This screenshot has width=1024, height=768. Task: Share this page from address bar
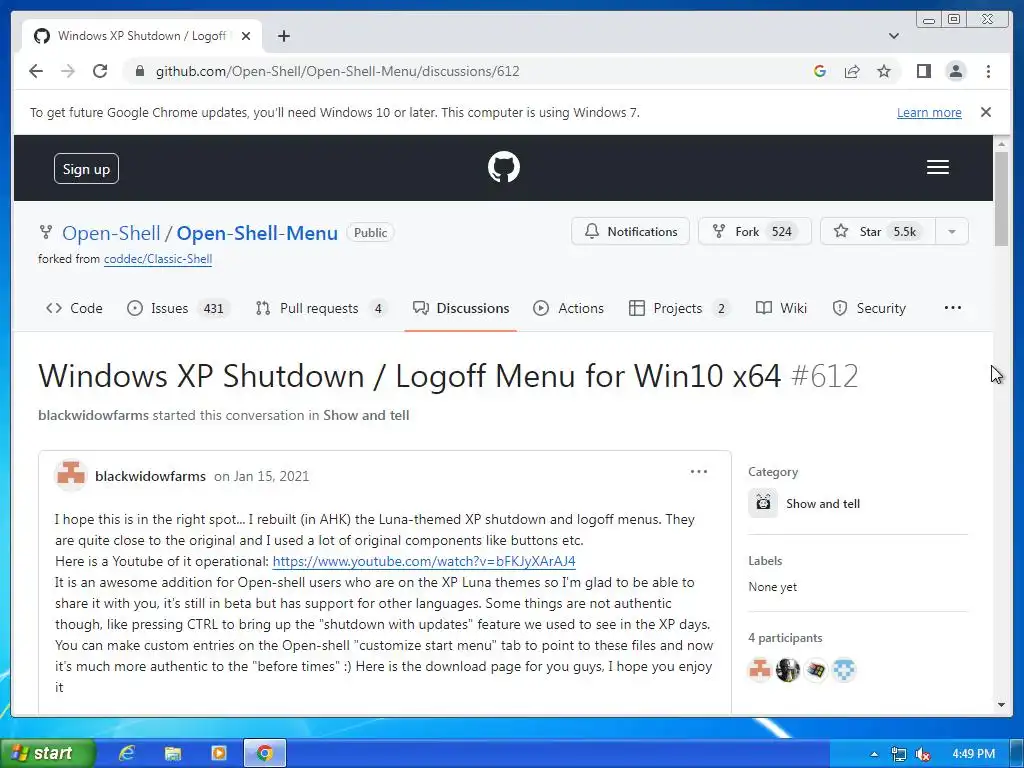[852, 71]
